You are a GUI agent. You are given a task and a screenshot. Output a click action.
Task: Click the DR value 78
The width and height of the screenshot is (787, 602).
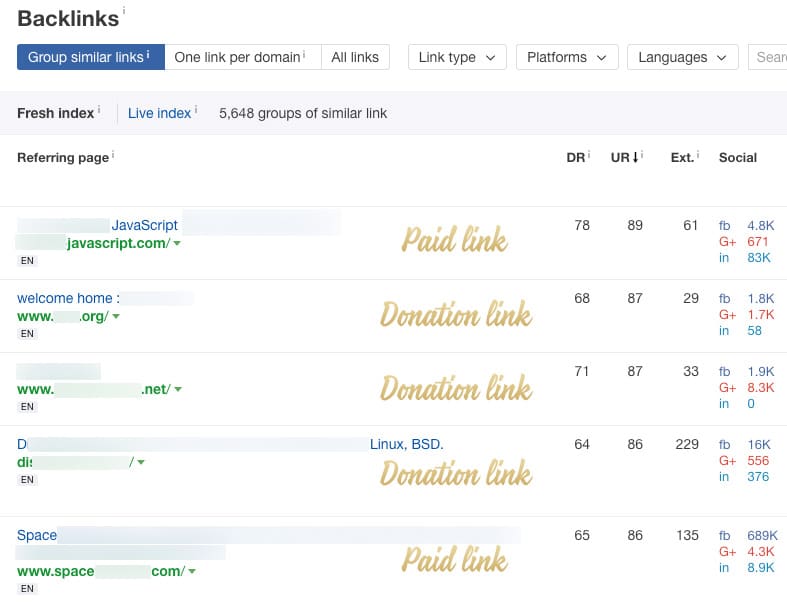[582, 225]
